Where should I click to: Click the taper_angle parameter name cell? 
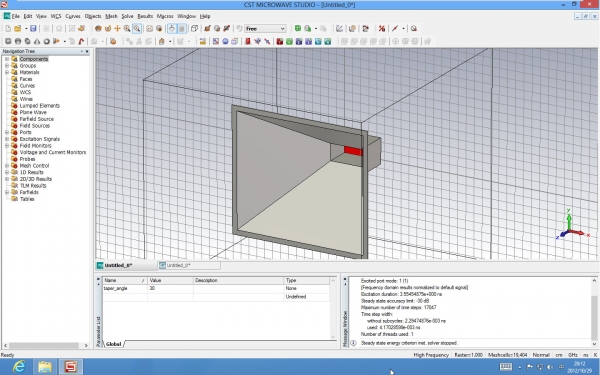pyautogui.click(x=125, y=288)
